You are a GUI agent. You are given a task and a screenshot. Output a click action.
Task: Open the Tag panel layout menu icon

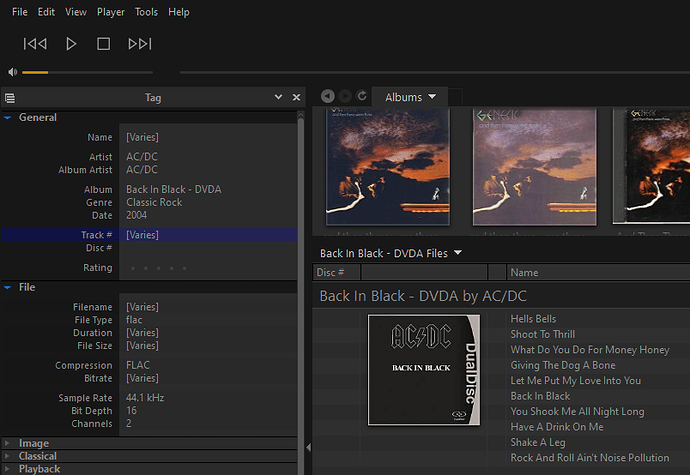[x=10, y=98]
